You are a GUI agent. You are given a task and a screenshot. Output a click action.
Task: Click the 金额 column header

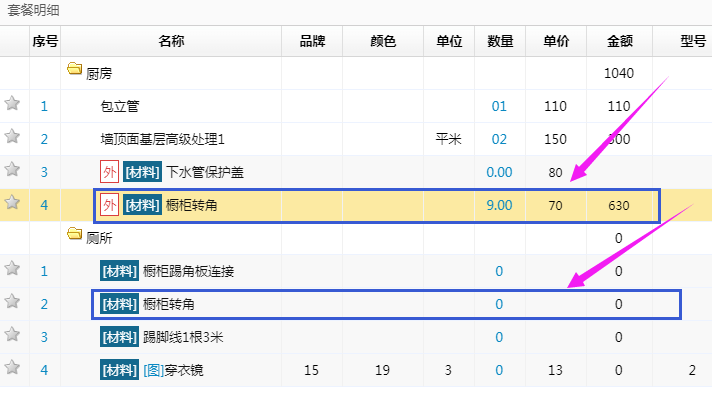(620, 41)
